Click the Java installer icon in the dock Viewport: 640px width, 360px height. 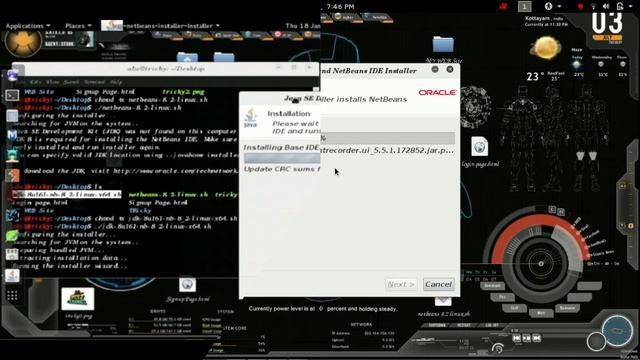[x=12, y=275]
